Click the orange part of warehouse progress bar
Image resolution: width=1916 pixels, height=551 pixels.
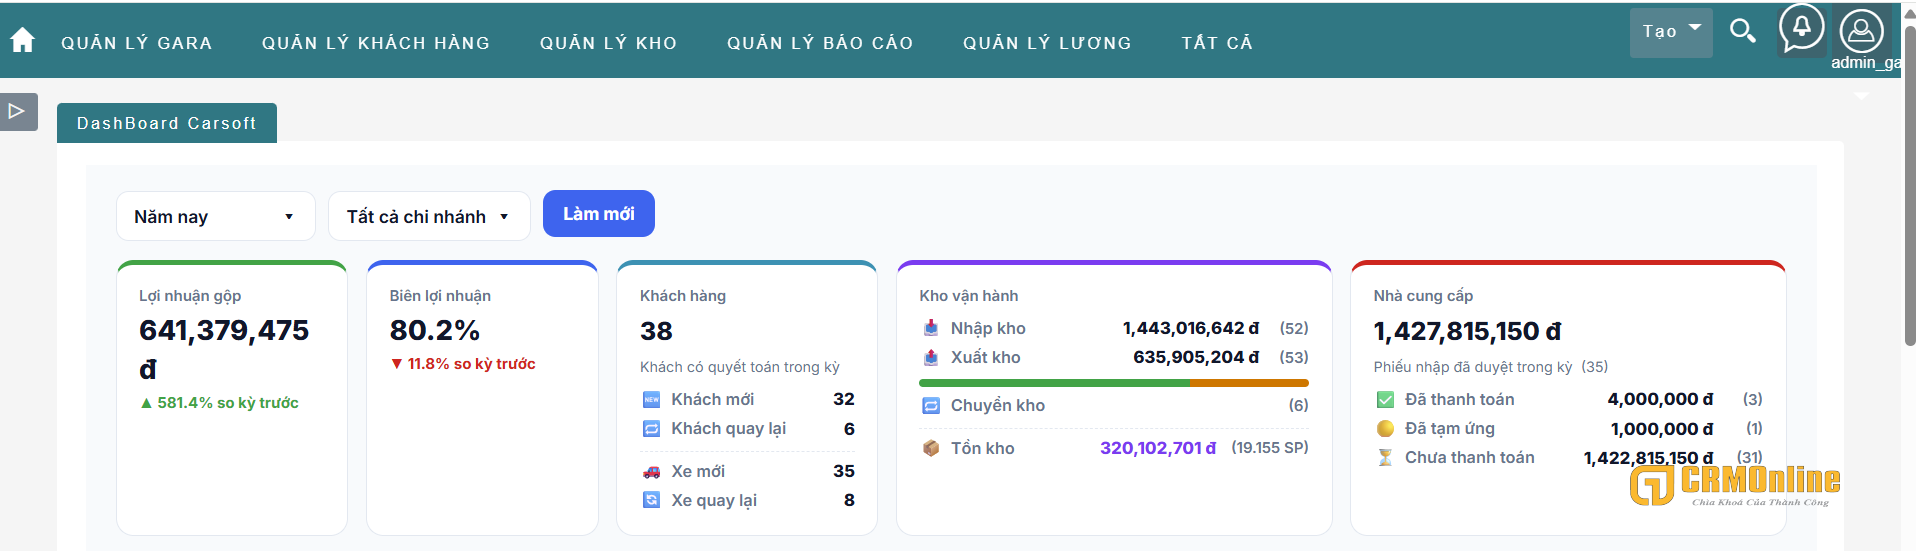[x=1249, y=383]
